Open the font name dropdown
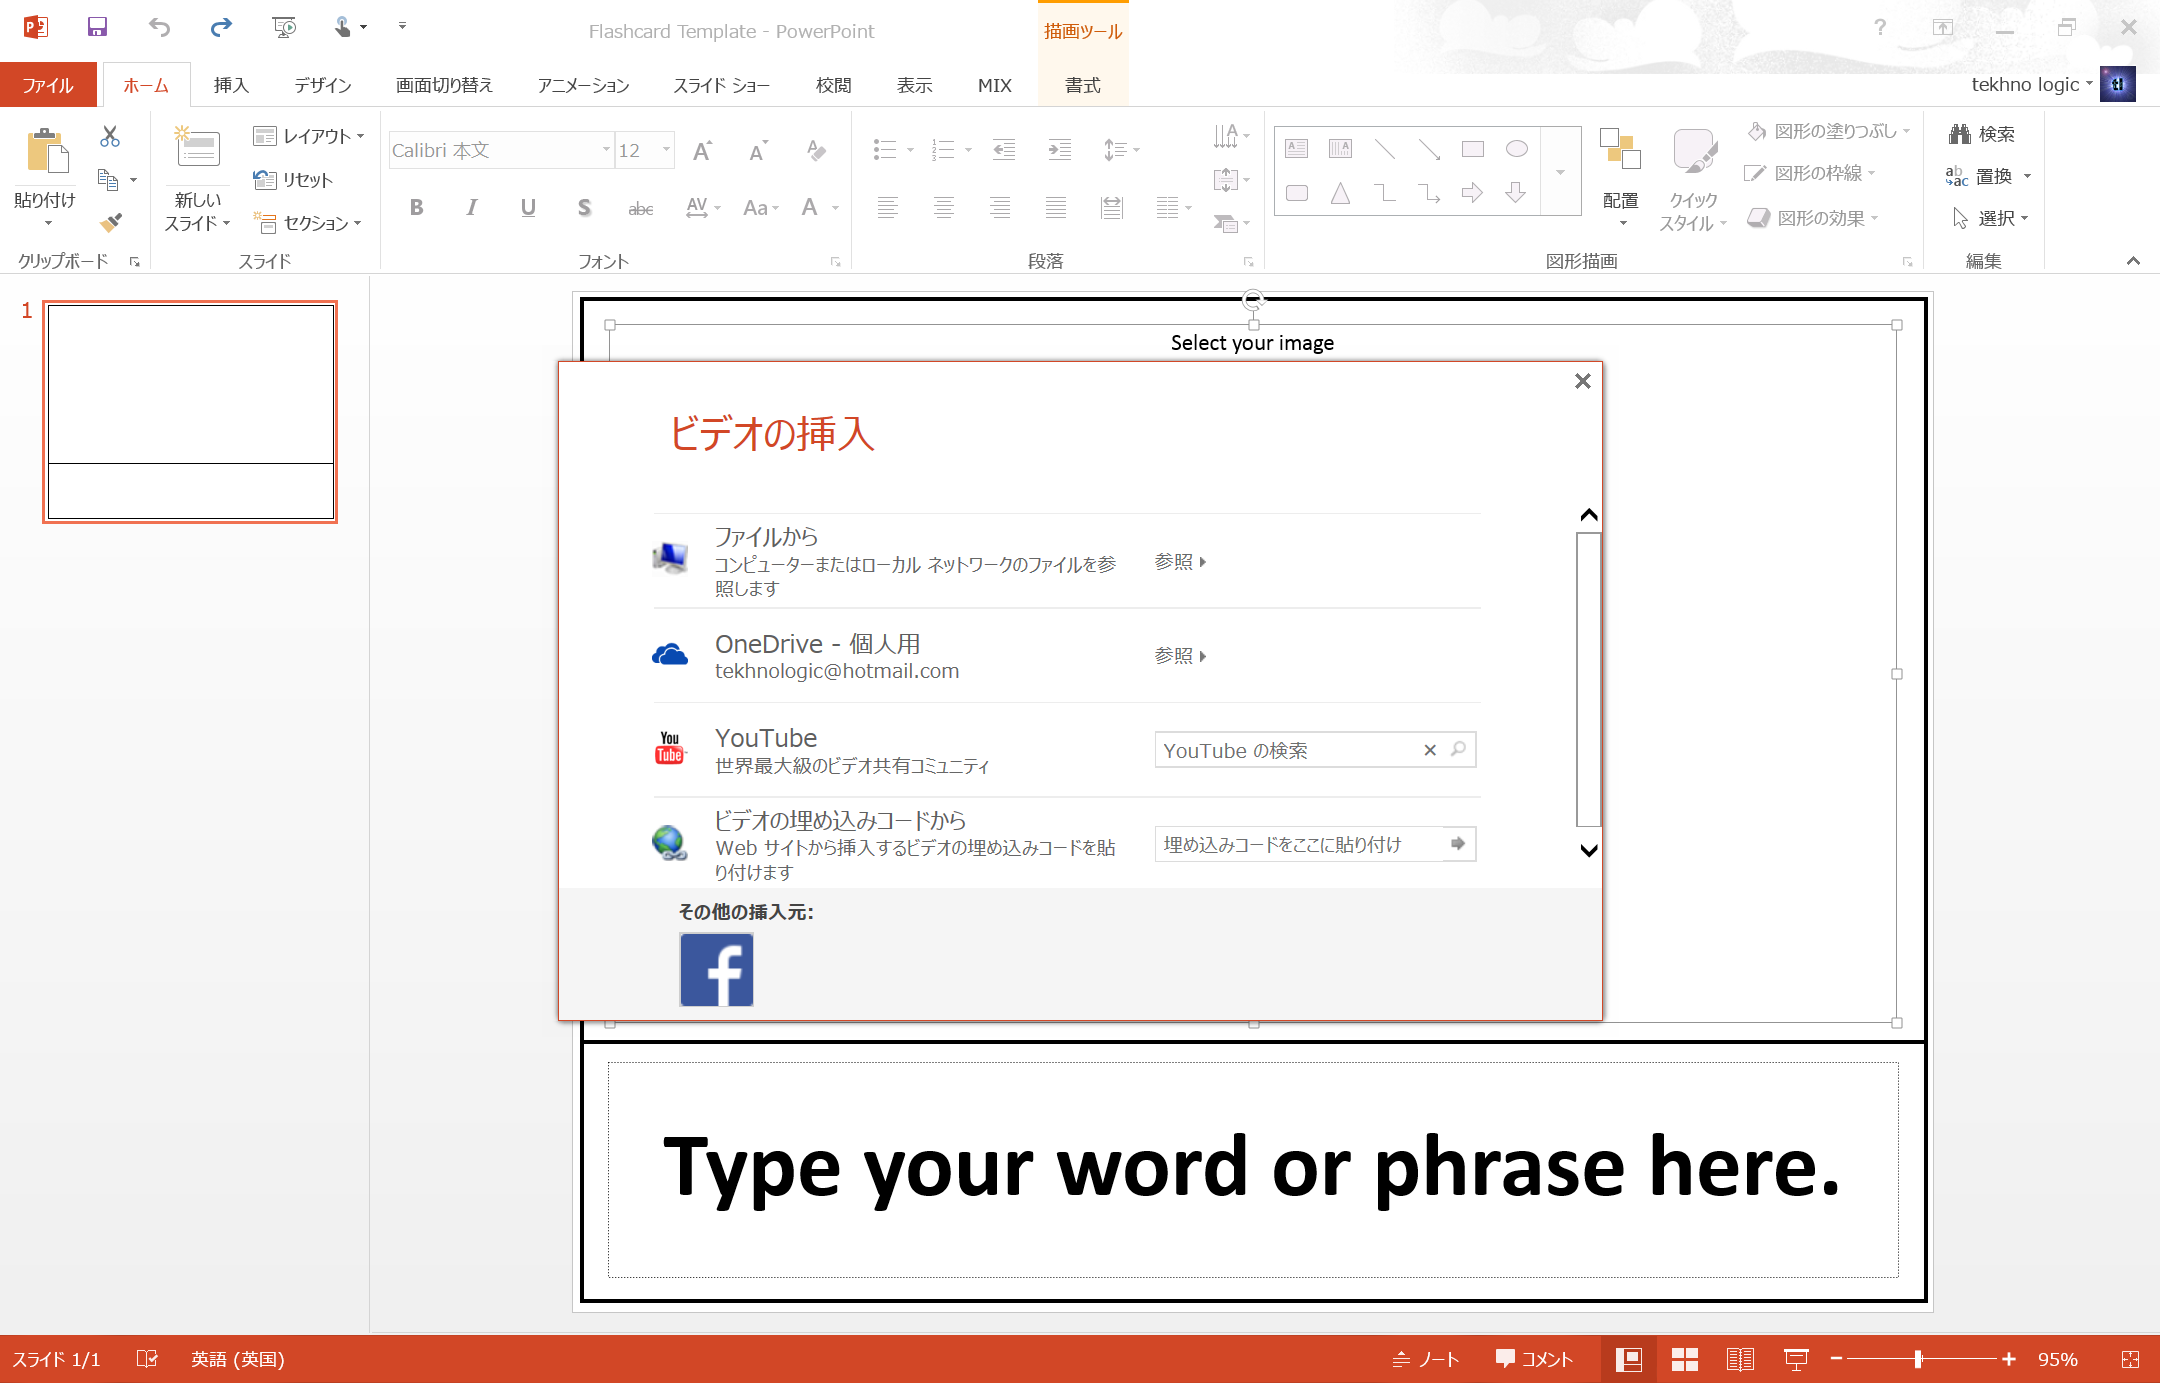Viewport: 2160px width, 1383px height. (606, 150)
